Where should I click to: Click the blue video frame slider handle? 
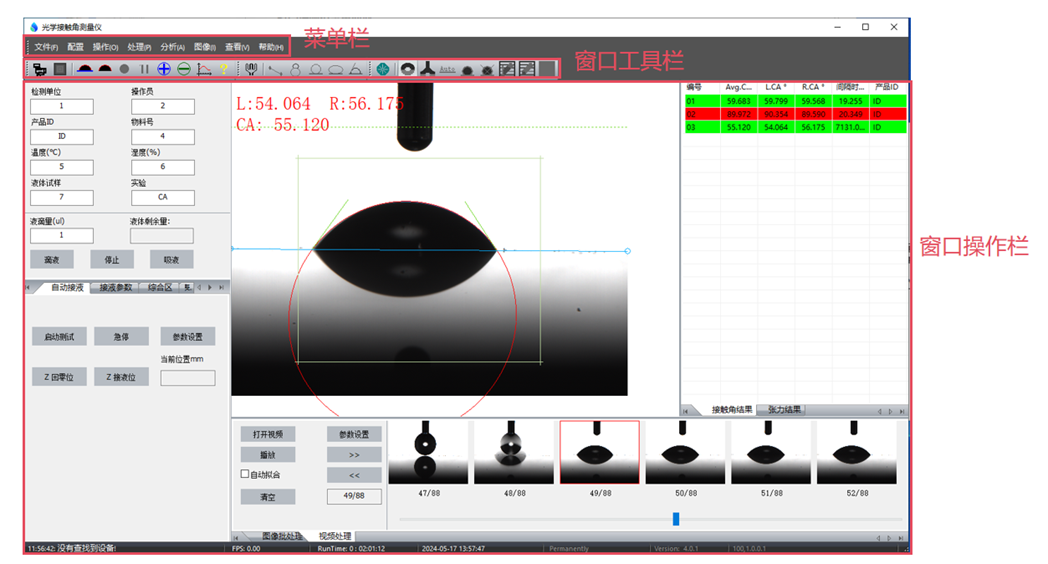tap(676, 518)
